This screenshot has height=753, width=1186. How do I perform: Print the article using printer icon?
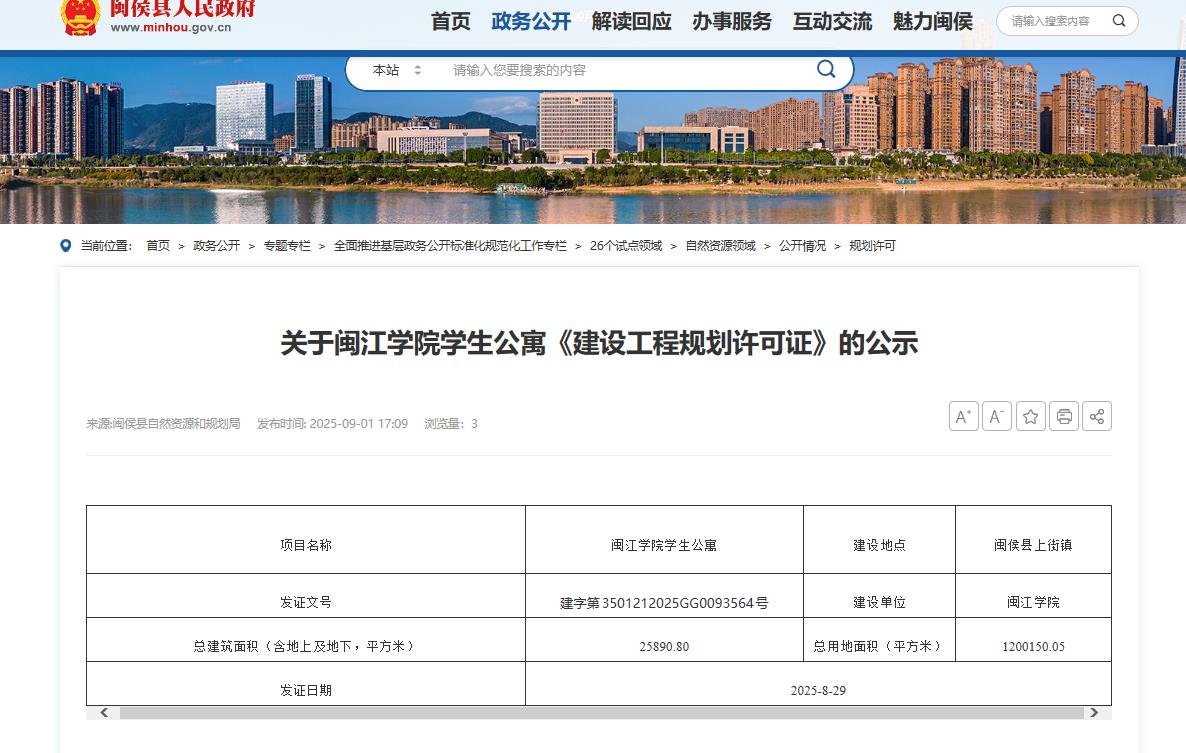1063,416
